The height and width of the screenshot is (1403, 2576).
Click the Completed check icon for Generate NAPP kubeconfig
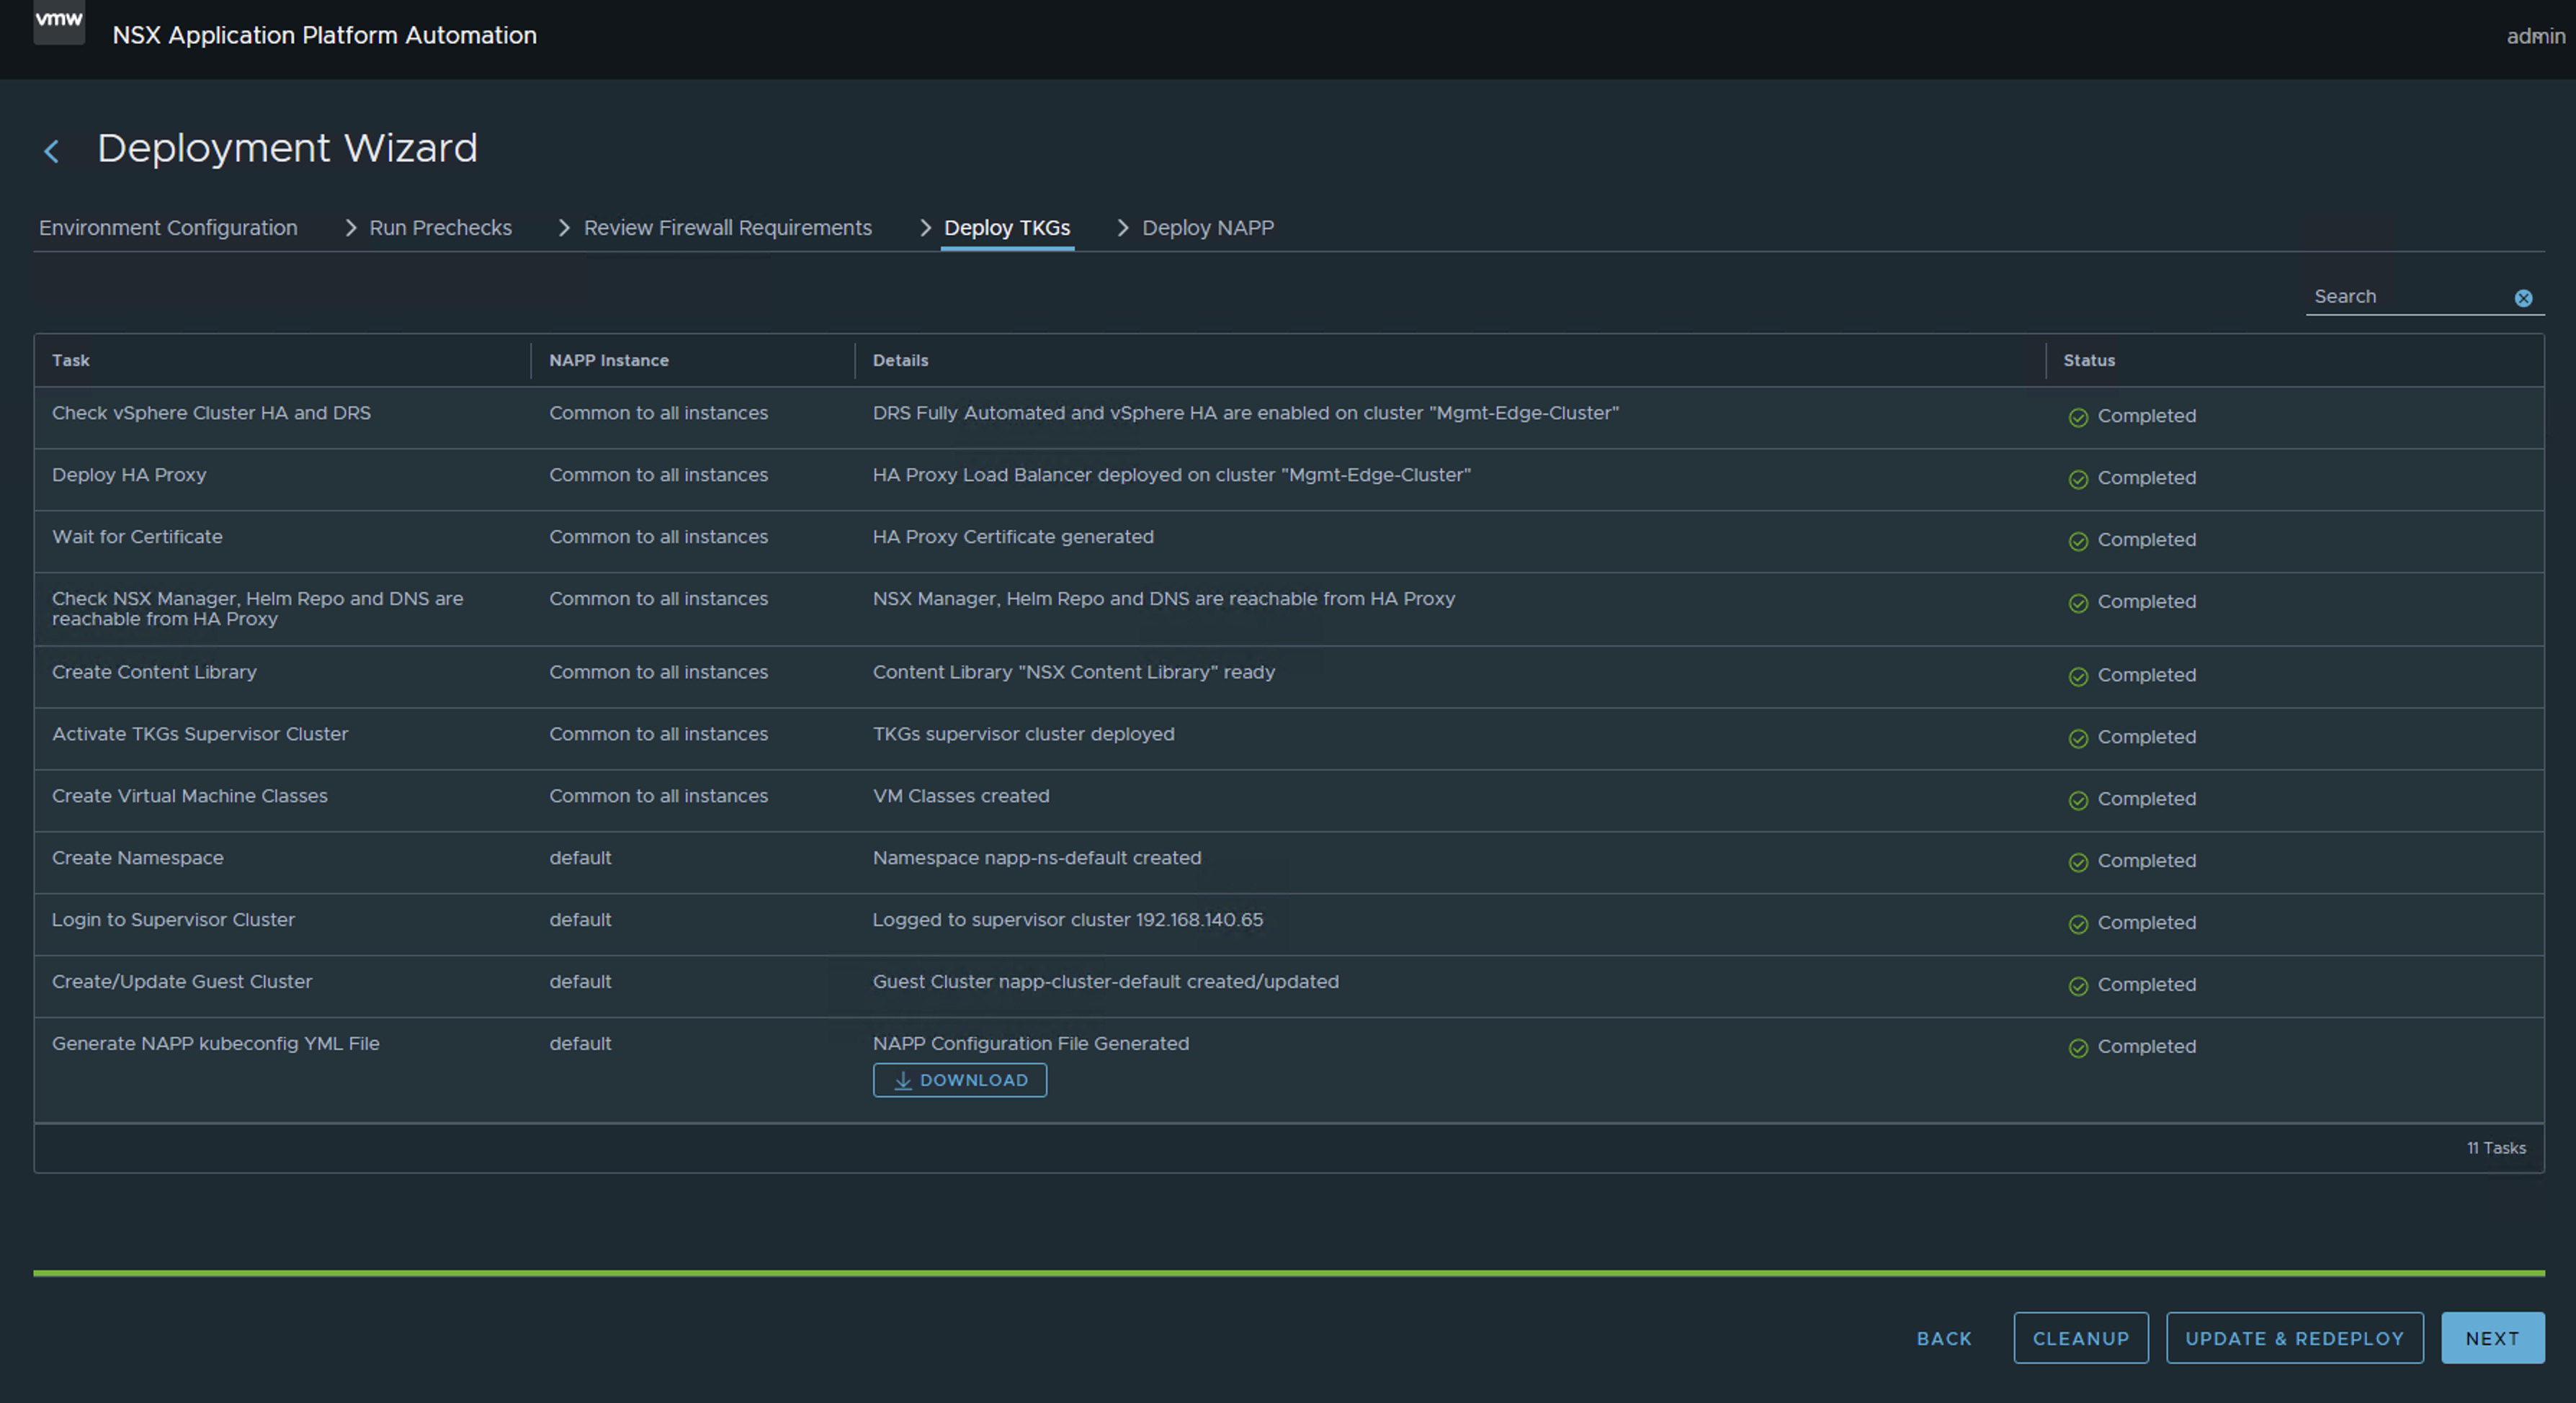2078,1048
